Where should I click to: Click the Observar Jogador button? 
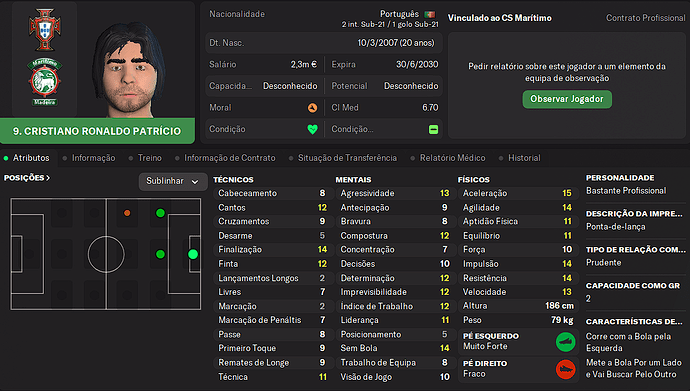[567, 99]
